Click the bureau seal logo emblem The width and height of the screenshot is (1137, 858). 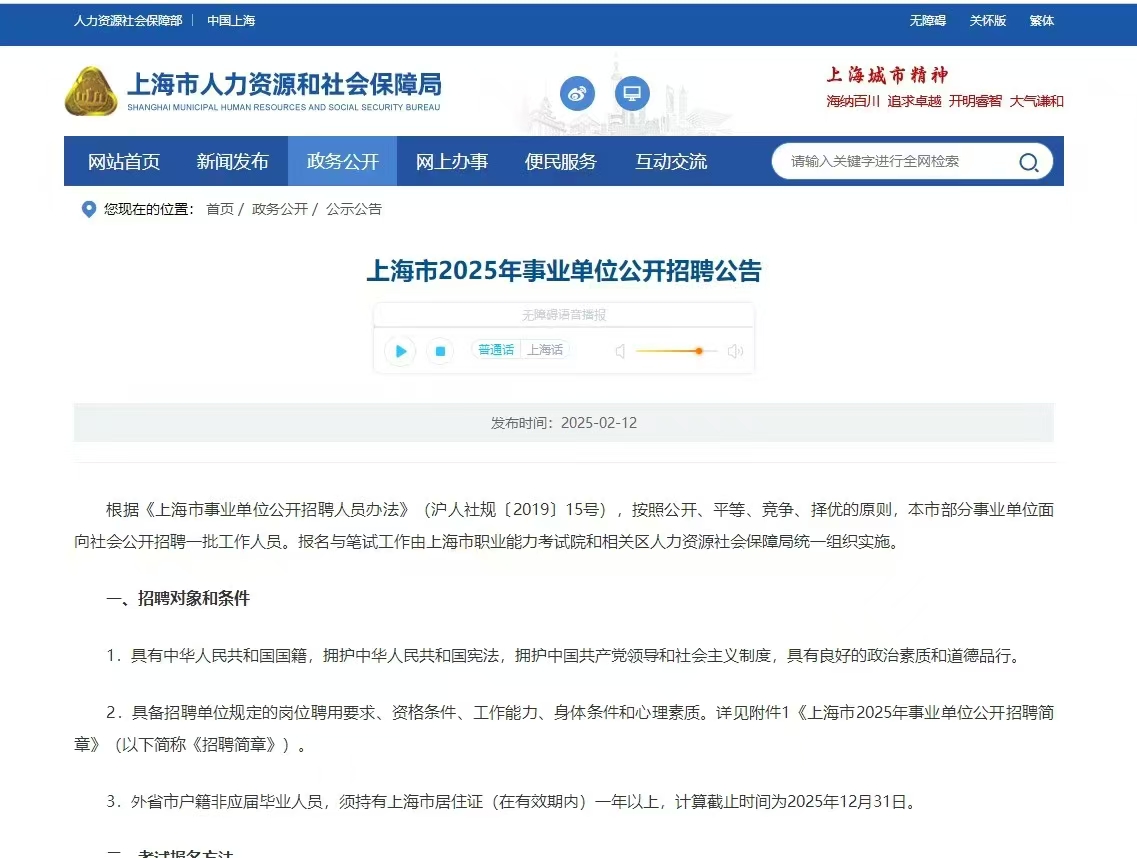91,93
